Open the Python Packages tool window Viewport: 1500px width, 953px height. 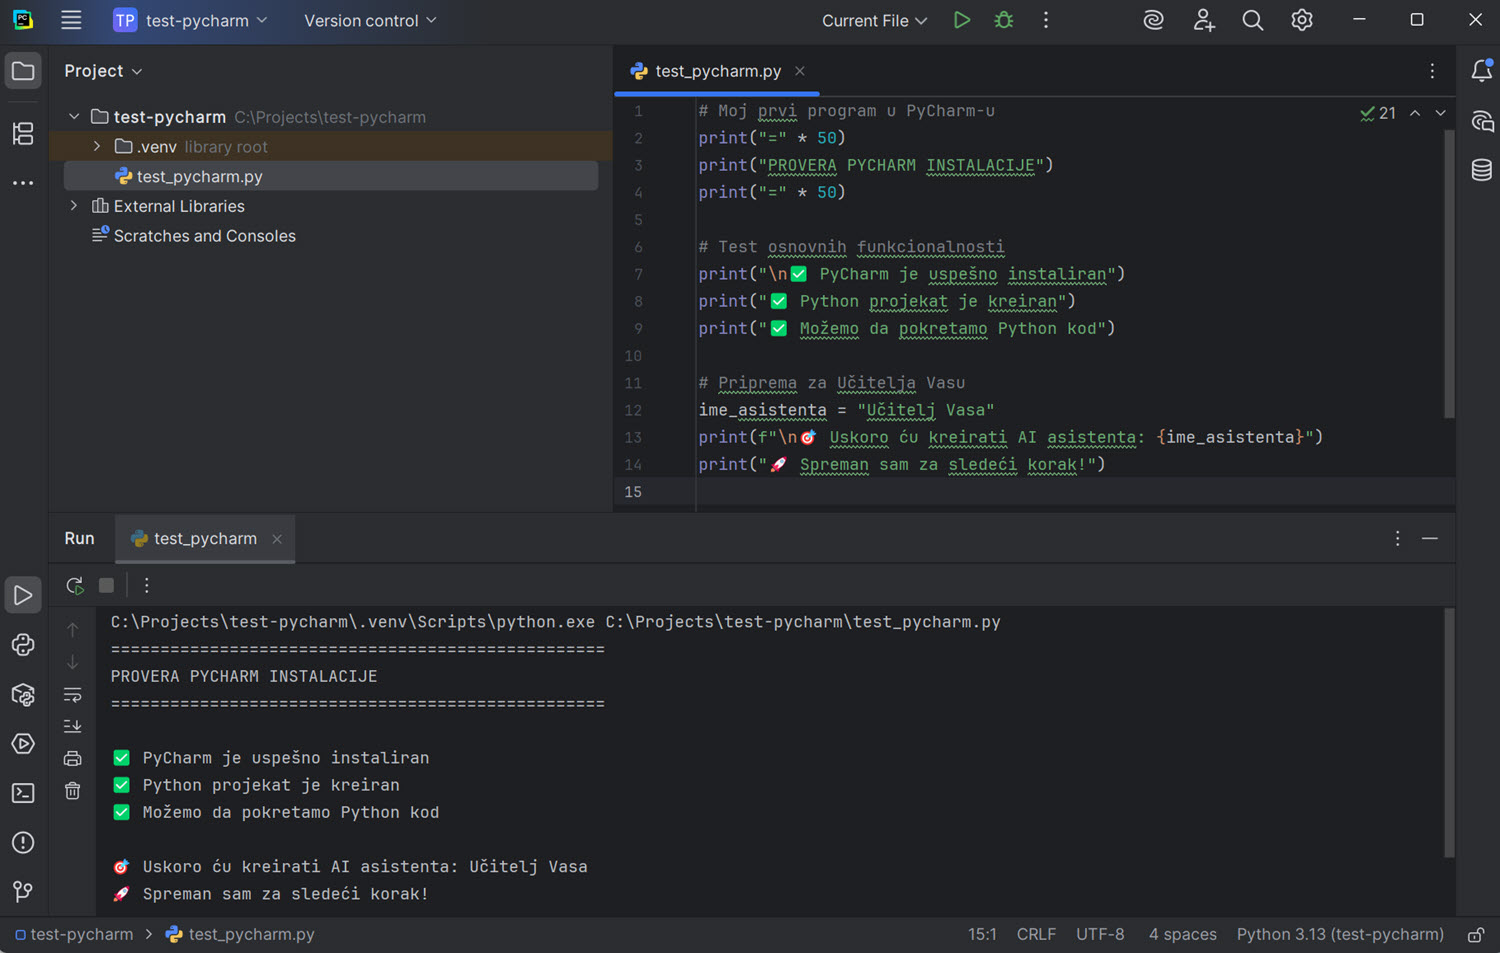coord(23,695)
